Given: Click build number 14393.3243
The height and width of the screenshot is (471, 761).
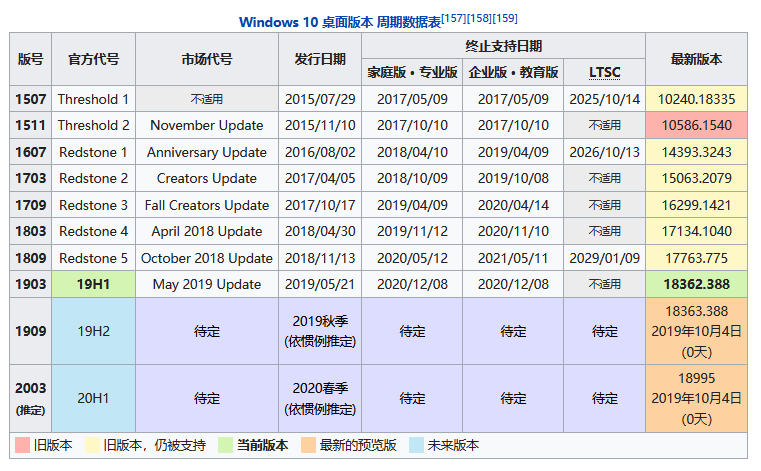Looking at the screenshot, I should pyautogui.click(x=696, y=152).
